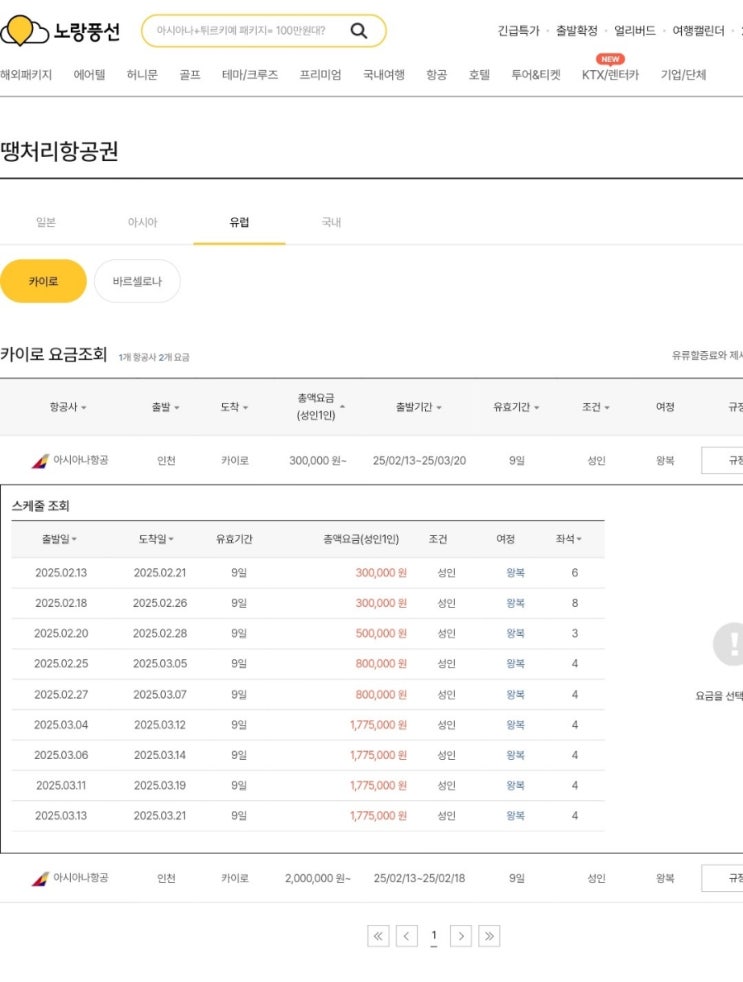Open the 에어텔 menu
This screenshot has width=743, height=982.
(89, 75)
